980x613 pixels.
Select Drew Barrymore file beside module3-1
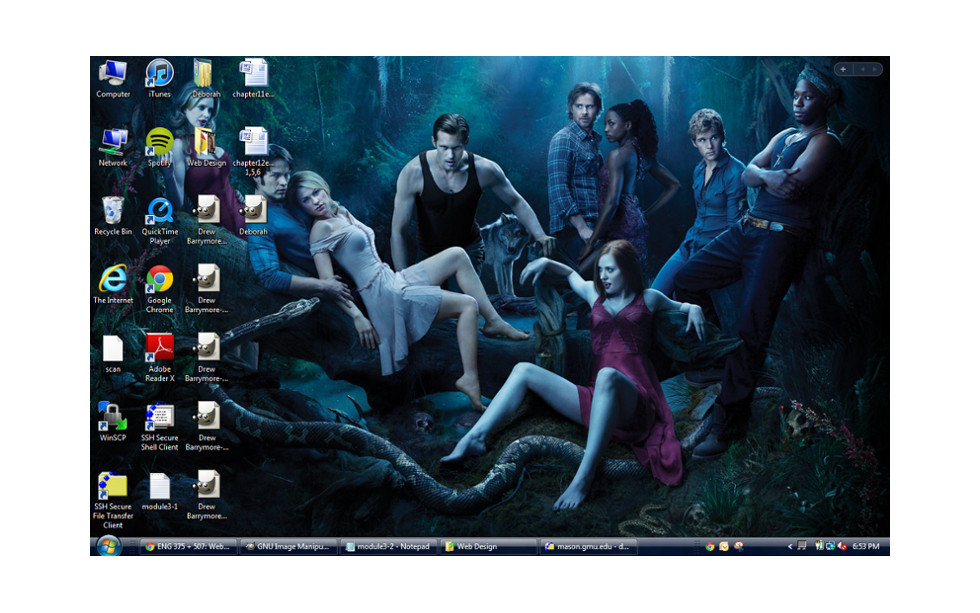point(206,496)
